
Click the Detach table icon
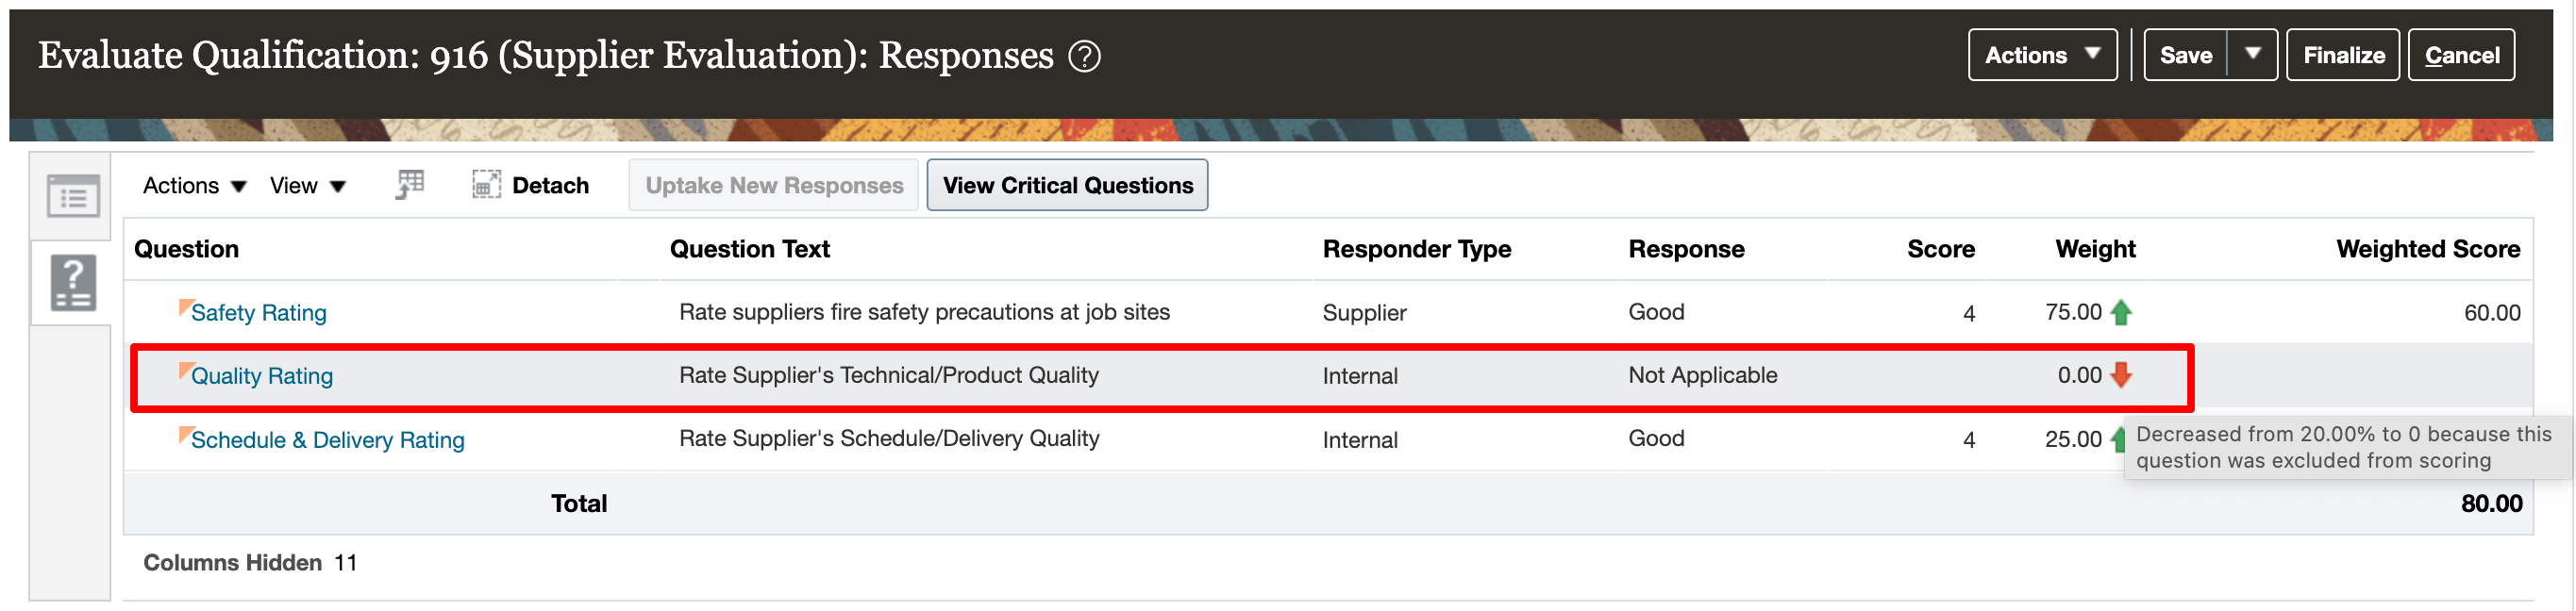point(486,185)
